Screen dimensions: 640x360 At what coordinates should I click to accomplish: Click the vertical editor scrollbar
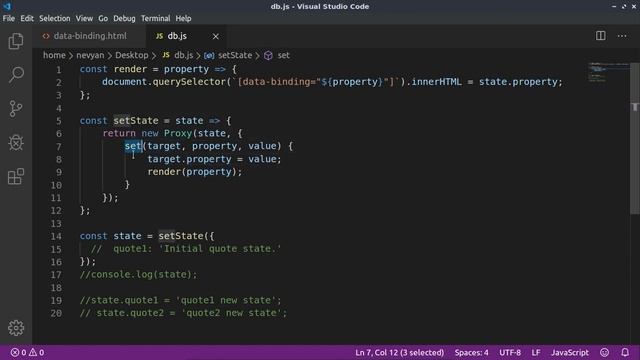click(635, 139)
